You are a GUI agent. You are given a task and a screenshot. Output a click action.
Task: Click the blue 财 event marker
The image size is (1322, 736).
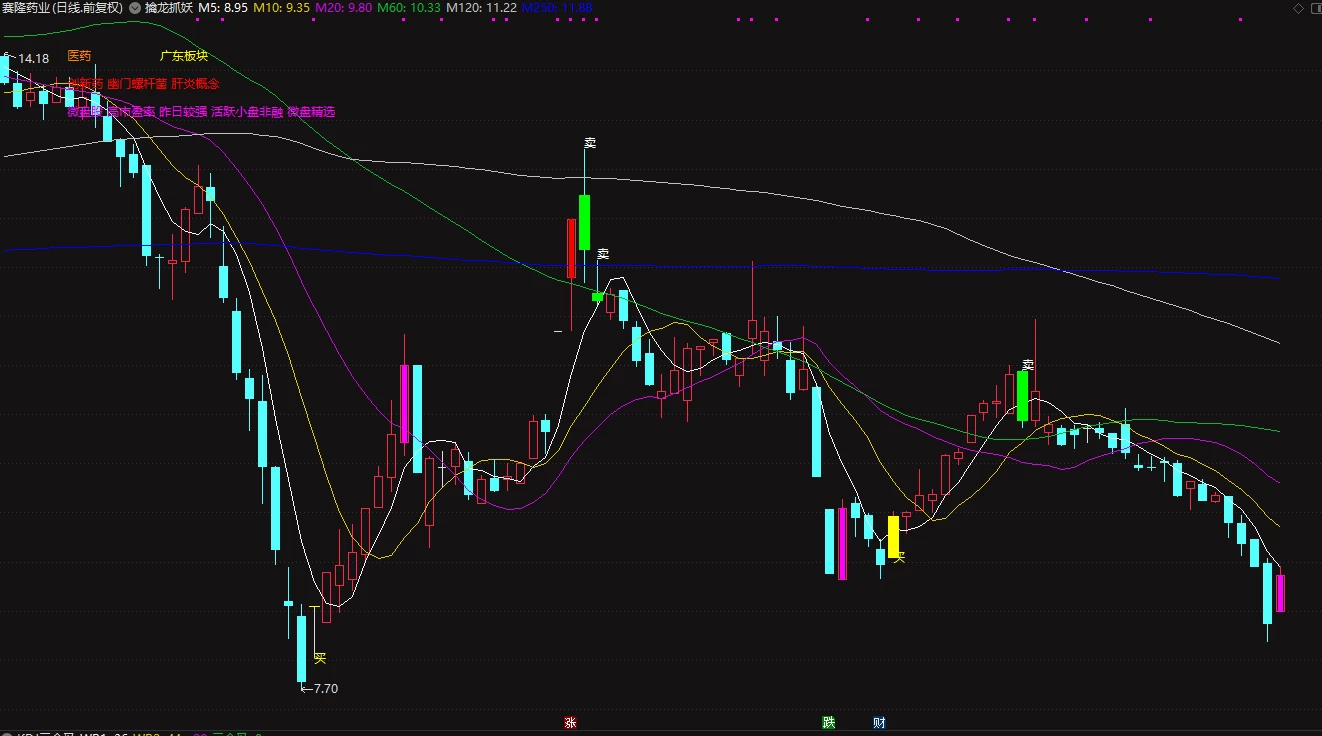point(879,722)
